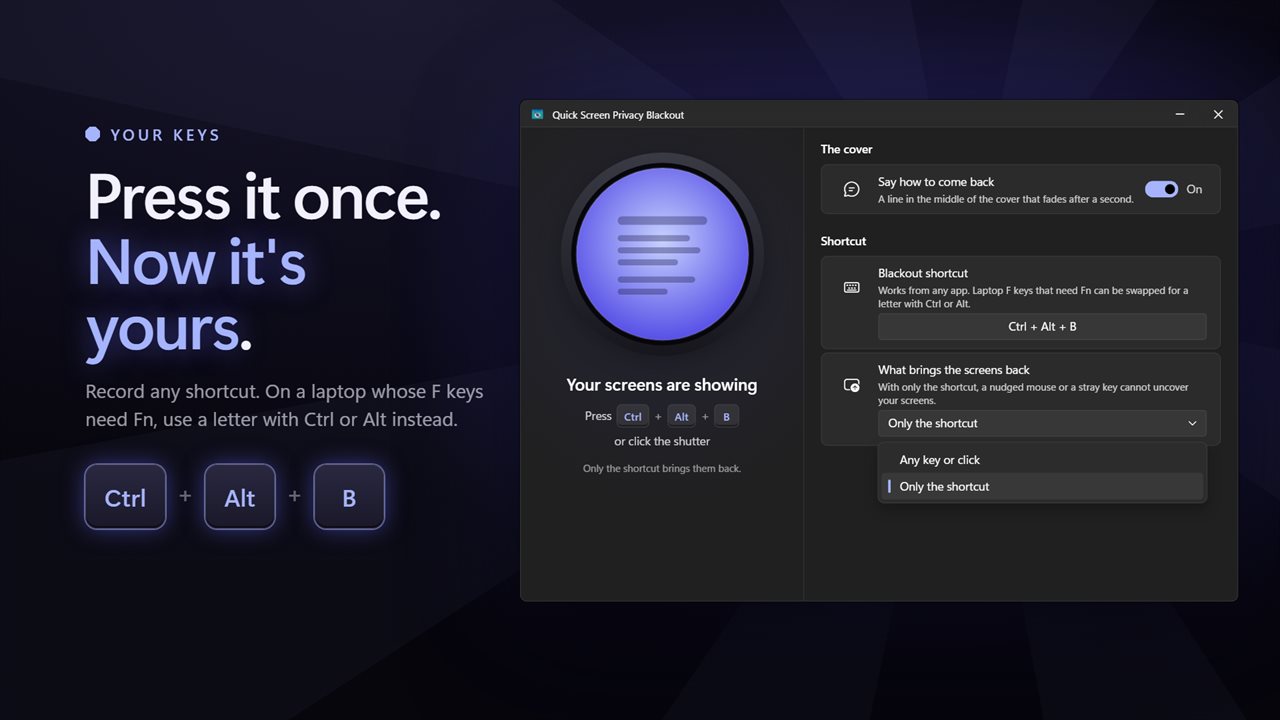The width and height of the screenshot is (1280, 720).
Task: Click the small B key chip after Press
Action: (727, 417)
